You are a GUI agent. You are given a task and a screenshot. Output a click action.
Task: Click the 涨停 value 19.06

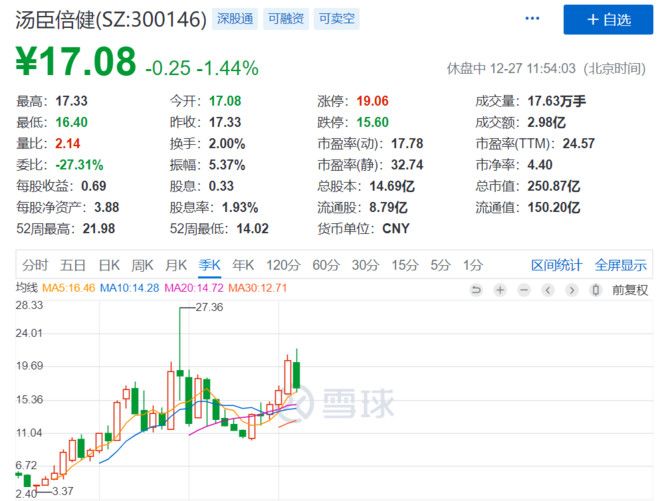click(x=373, y=101)
